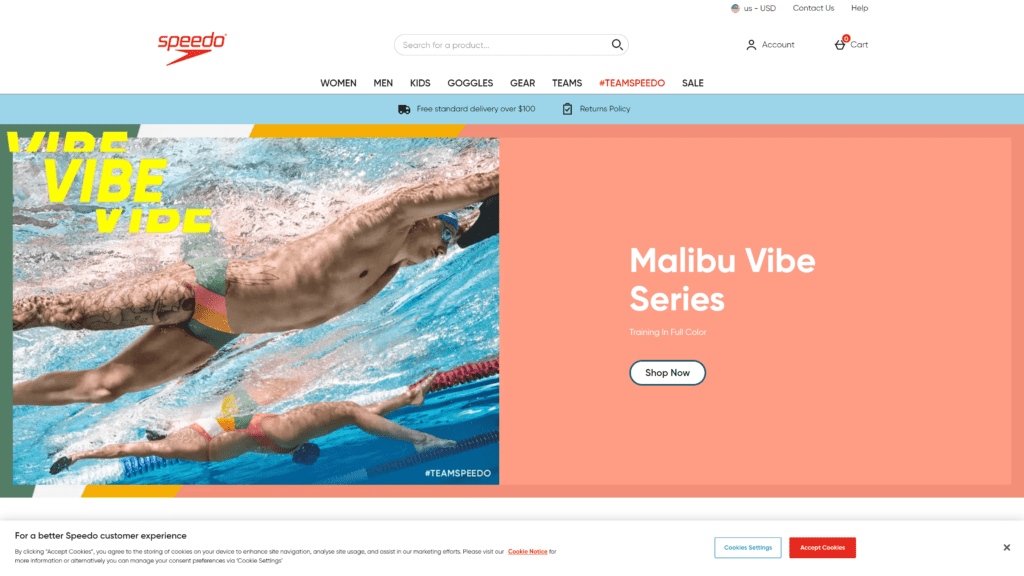Click the Malibu Vibe swimmers banner image
The image size is (1024, 576).
click(256, 311)
